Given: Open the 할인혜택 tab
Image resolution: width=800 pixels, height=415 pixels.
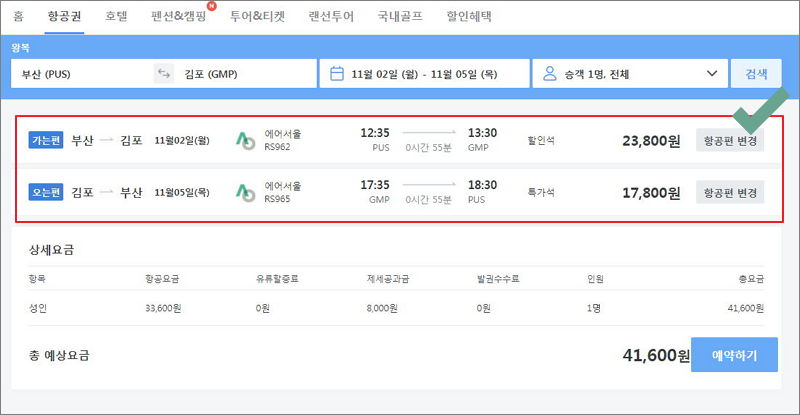Looking at the screenshot, I should pyautogui.click(x=469, y=16).
